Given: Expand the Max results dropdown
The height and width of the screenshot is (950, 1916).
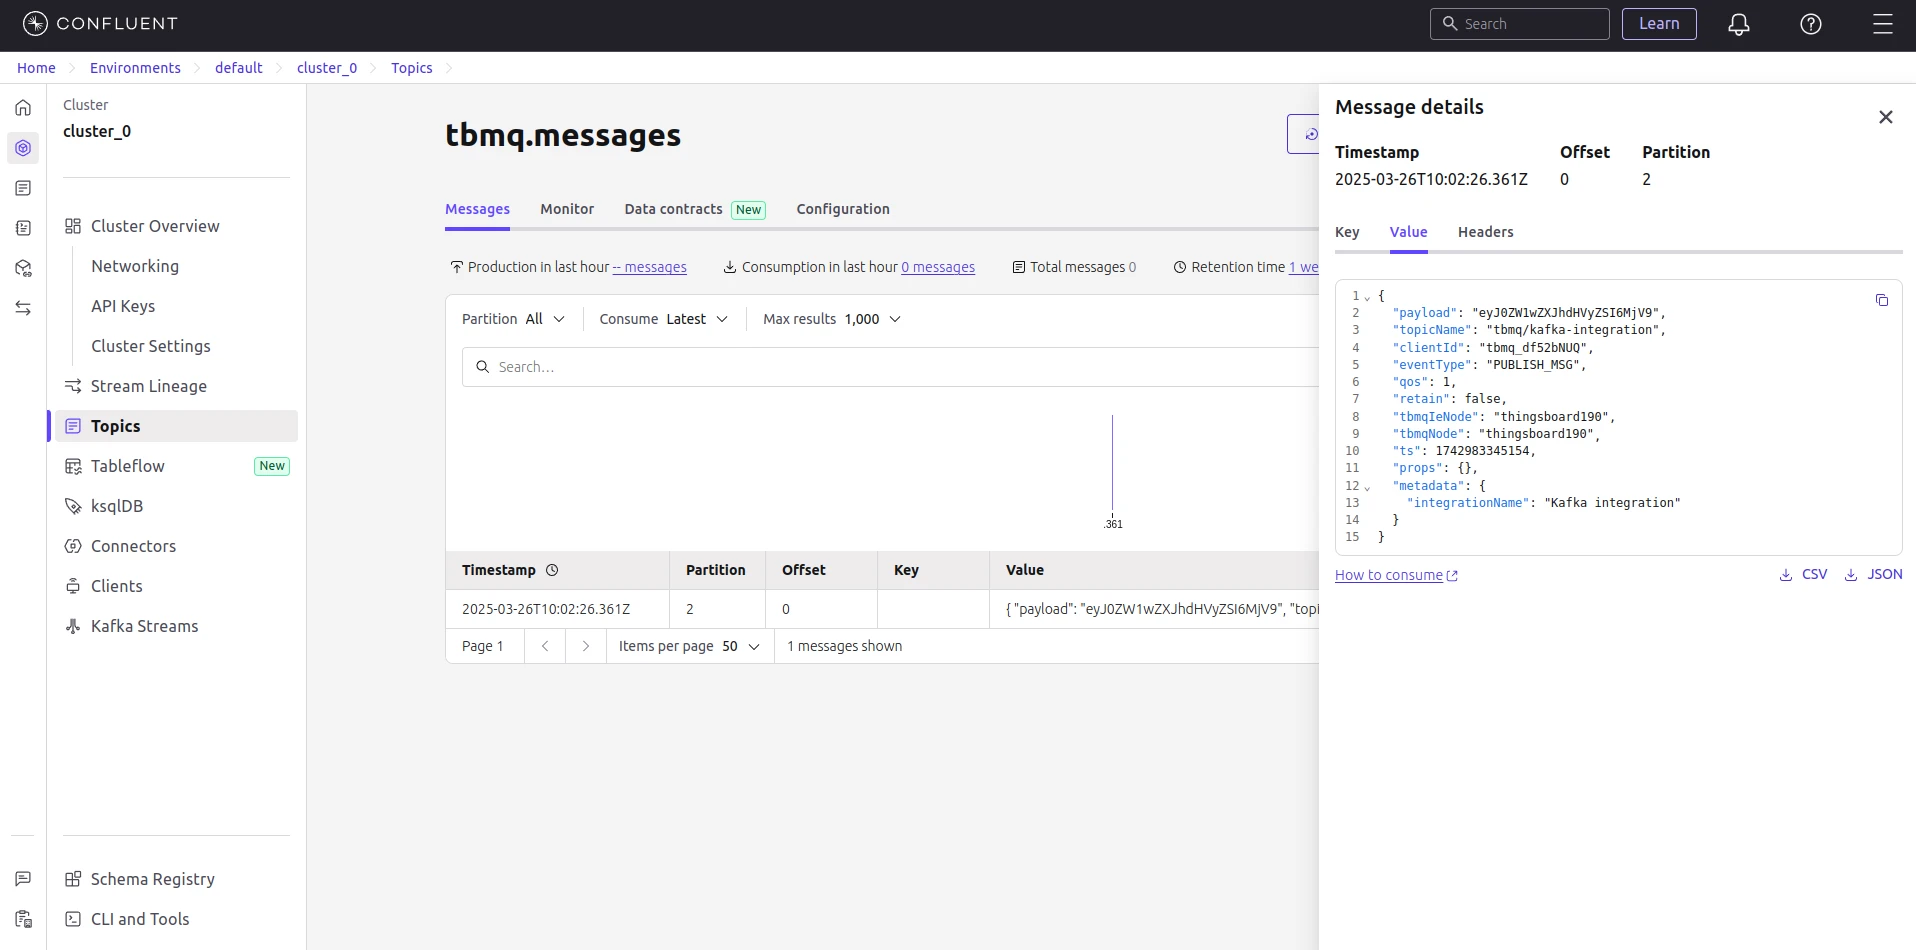Looking at the screenshot, I should click(x=832, y=319).
